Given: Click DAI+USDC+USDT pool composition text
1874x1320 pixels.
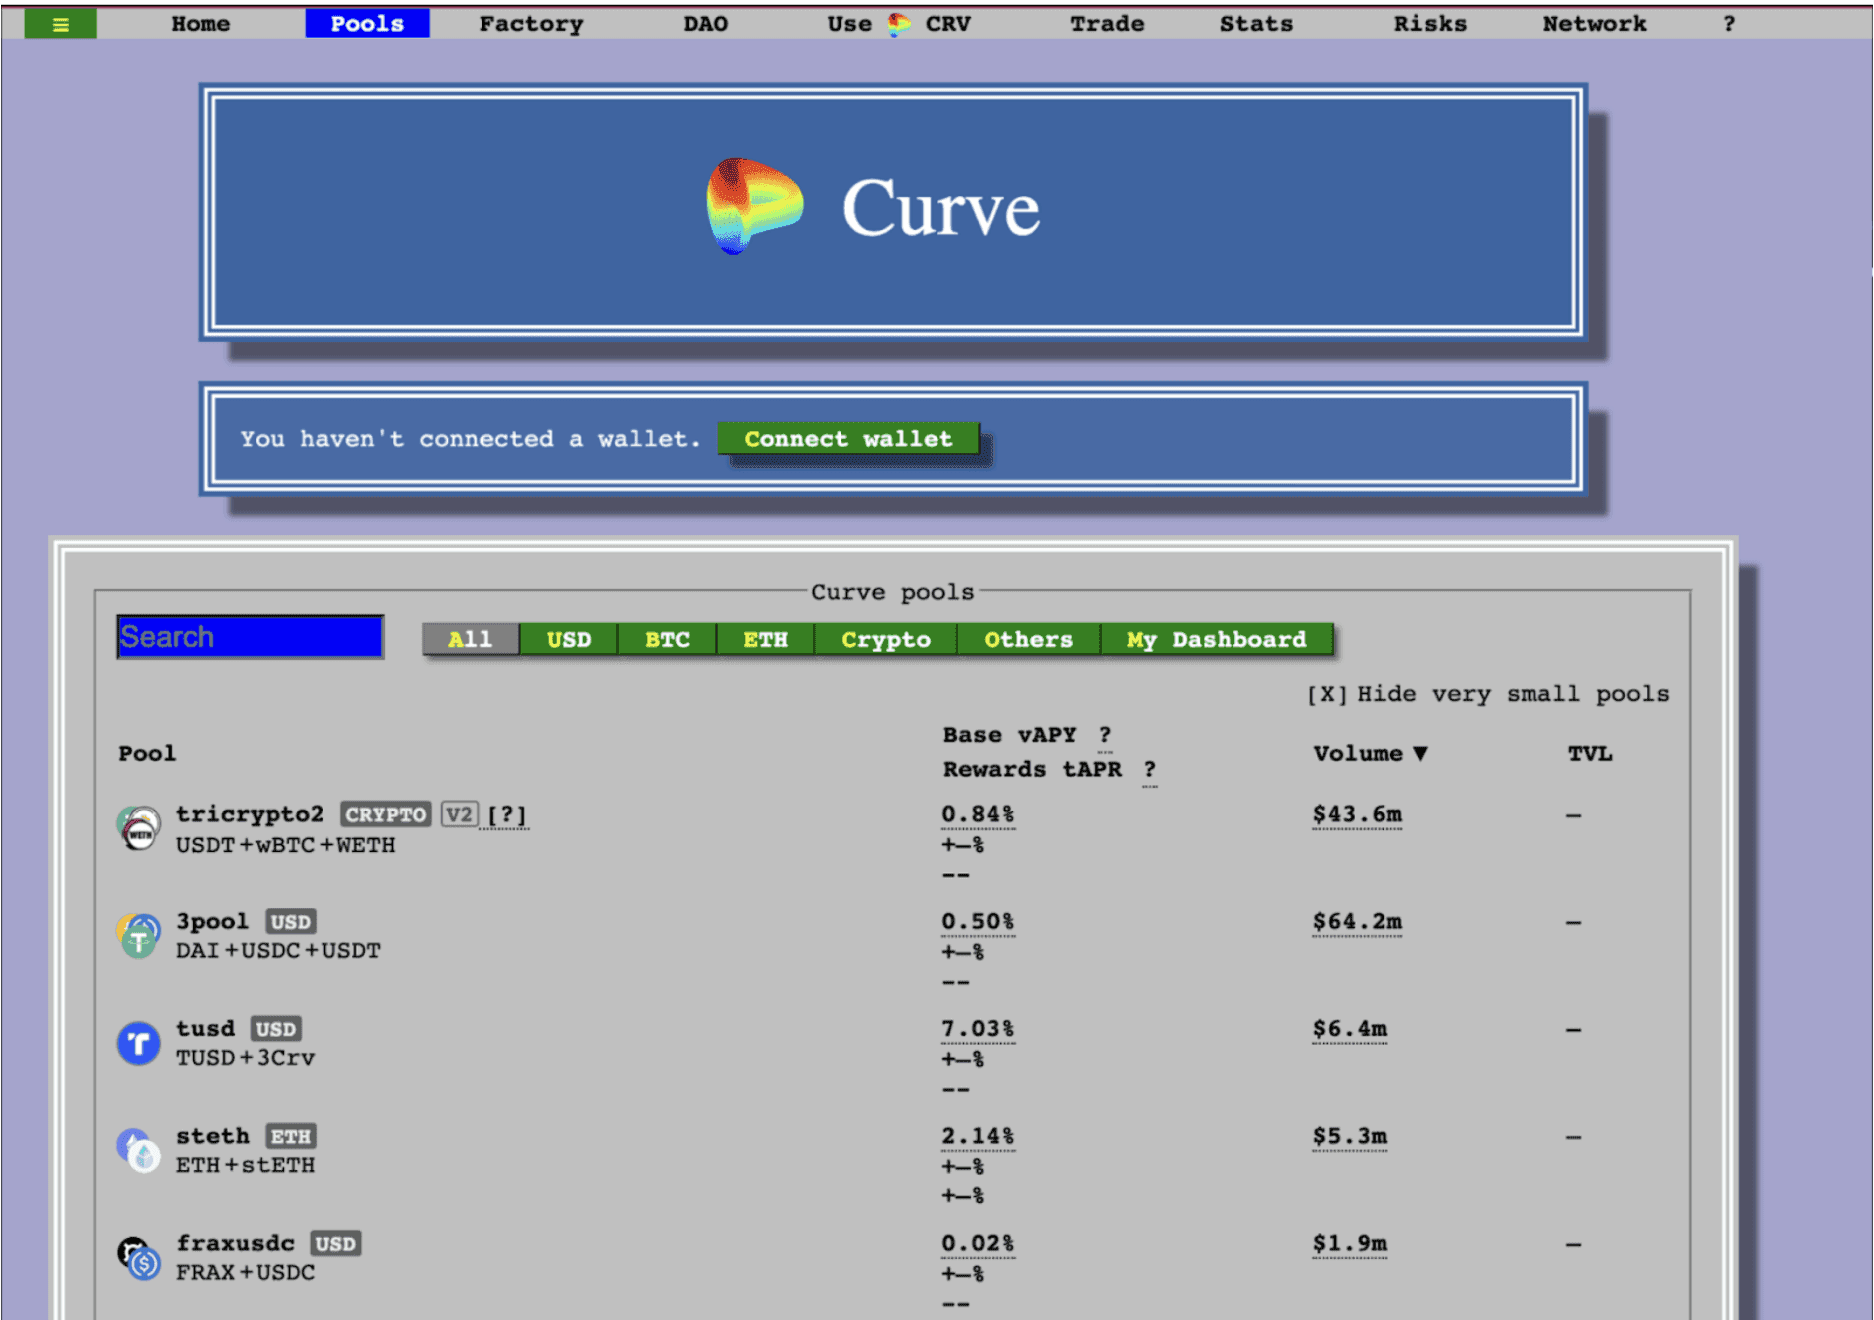Looking at the screenshot, I should 278,950.
